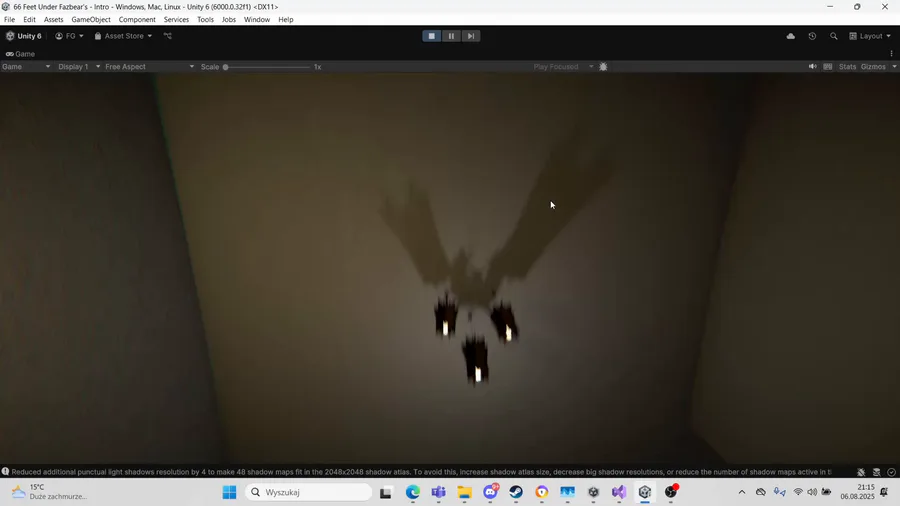
Task: Select the Game view tab
Action: (20, 54)
